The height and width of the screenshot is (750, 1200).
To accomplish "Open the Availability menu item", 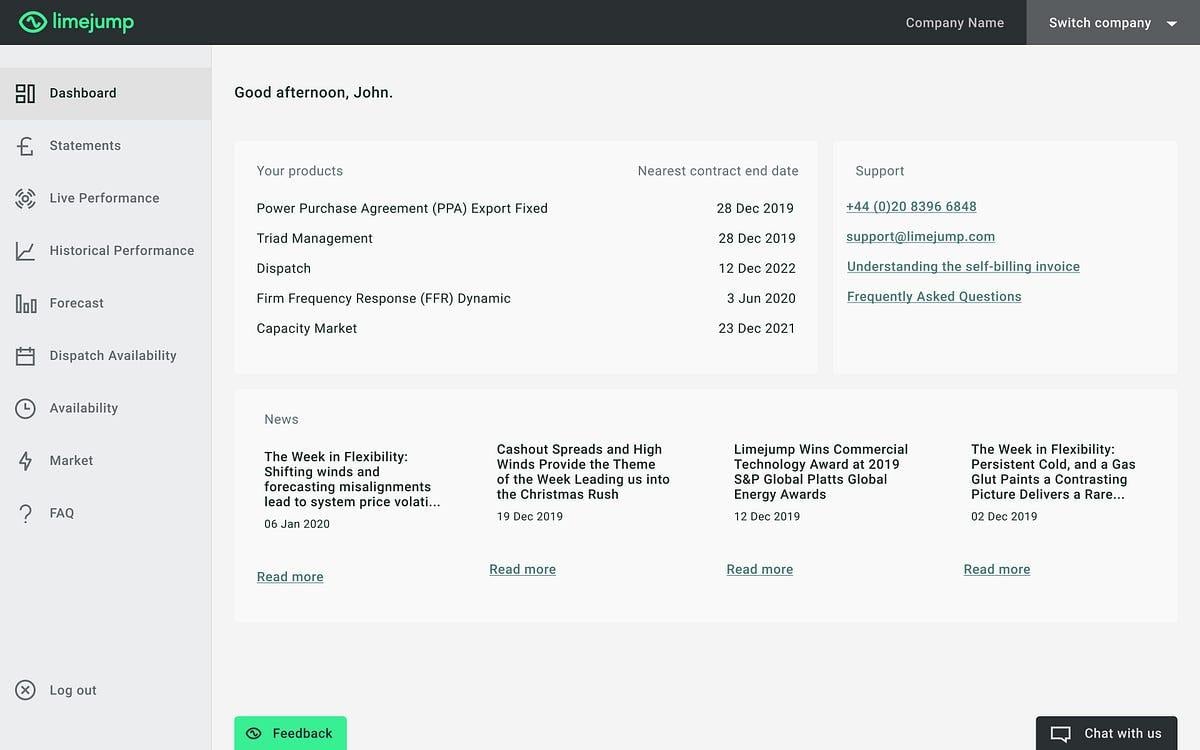I will [x=105, y=408].
